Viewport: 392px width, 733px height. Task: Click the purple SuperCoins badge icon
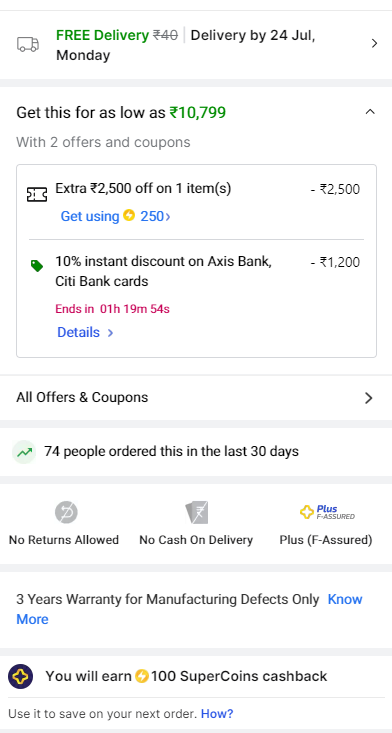pos(21,676)
